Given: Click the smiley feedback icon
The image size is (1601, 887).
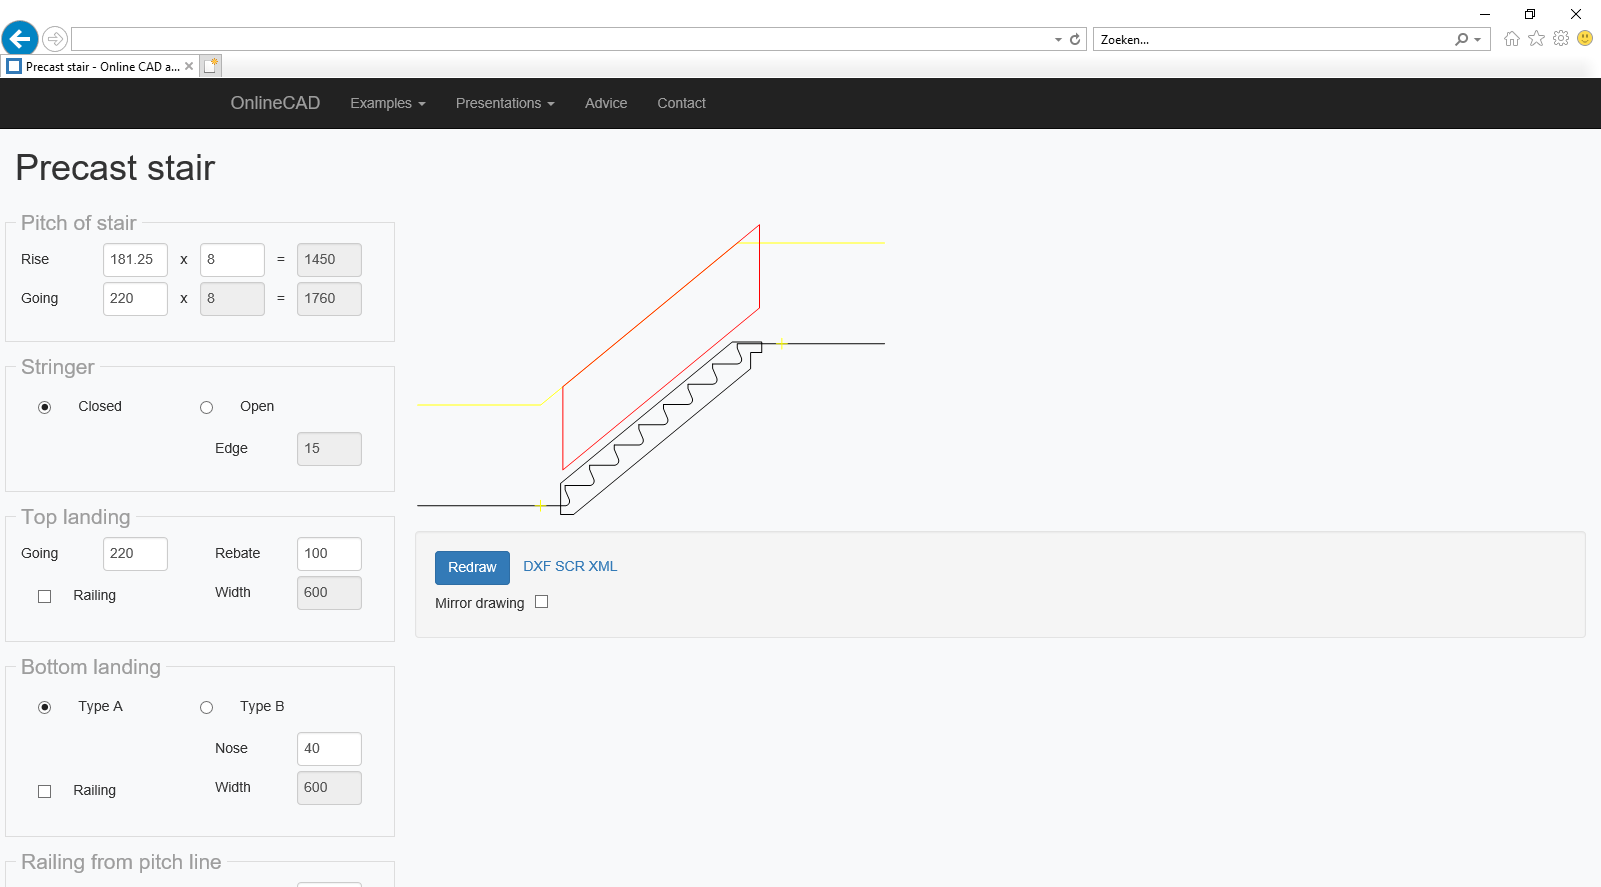Looking at the screenshot, I should click(x=1585, y=39).
